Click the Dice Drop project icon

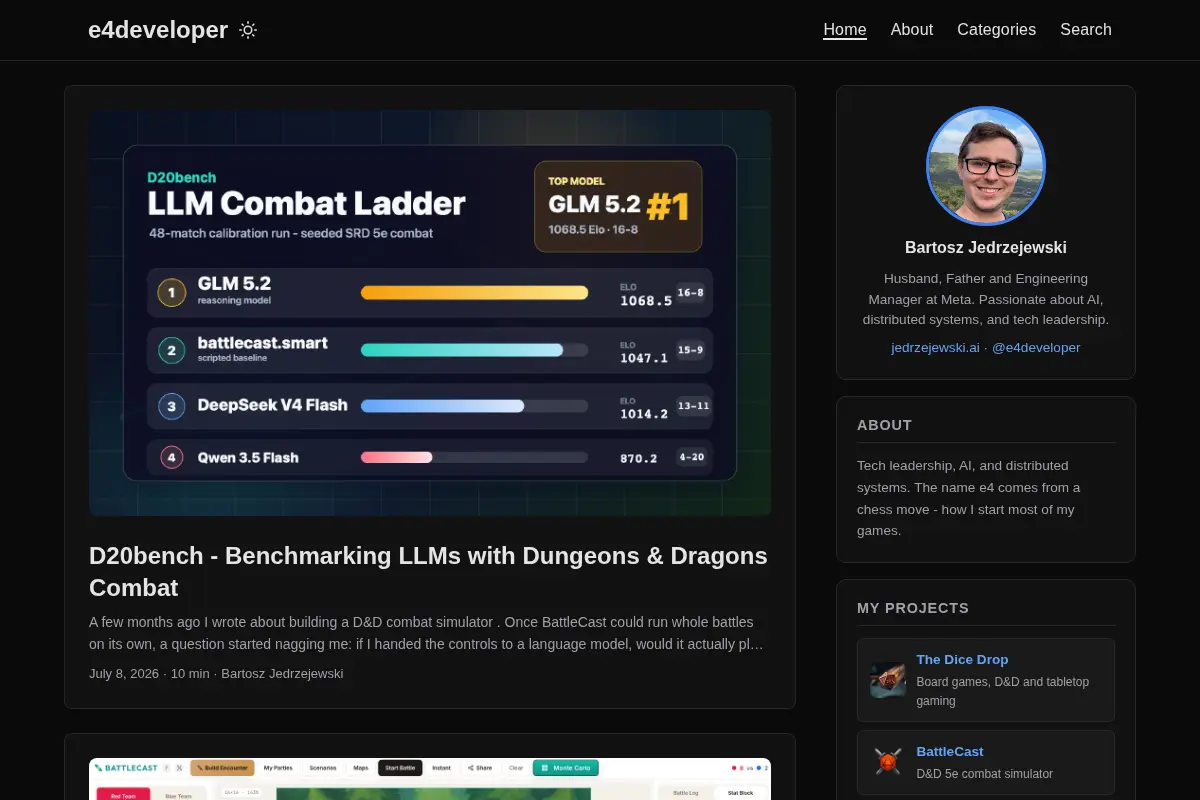click(x=887, y=680)
